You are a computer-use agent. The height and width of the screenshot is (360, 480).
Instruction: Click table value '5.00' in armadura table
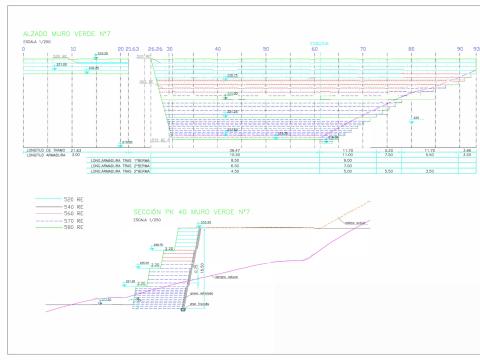tap(348, 171)
